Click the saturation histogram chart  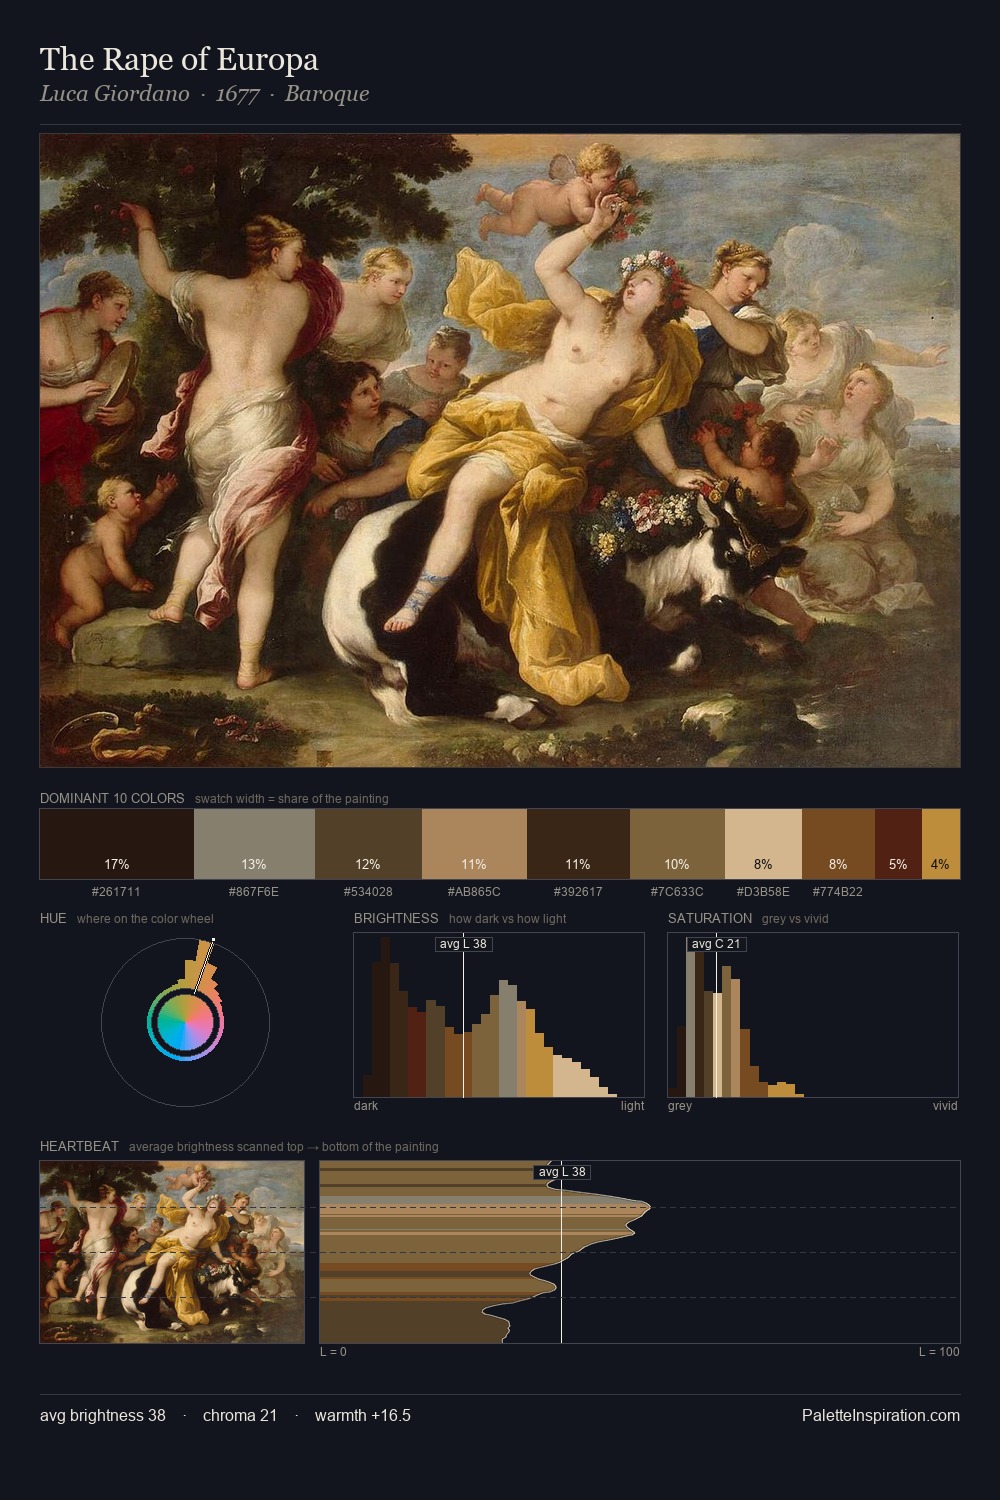pos(813,1015)
